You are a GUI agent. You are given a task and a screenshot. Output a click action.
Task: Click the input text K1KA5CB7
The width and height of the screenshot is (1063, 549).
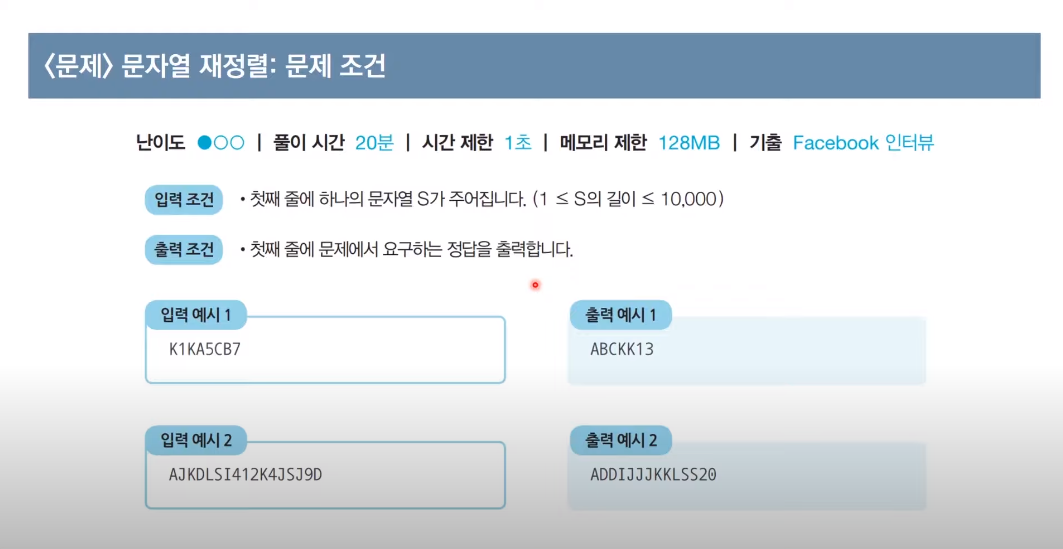(x=205, y=350)
